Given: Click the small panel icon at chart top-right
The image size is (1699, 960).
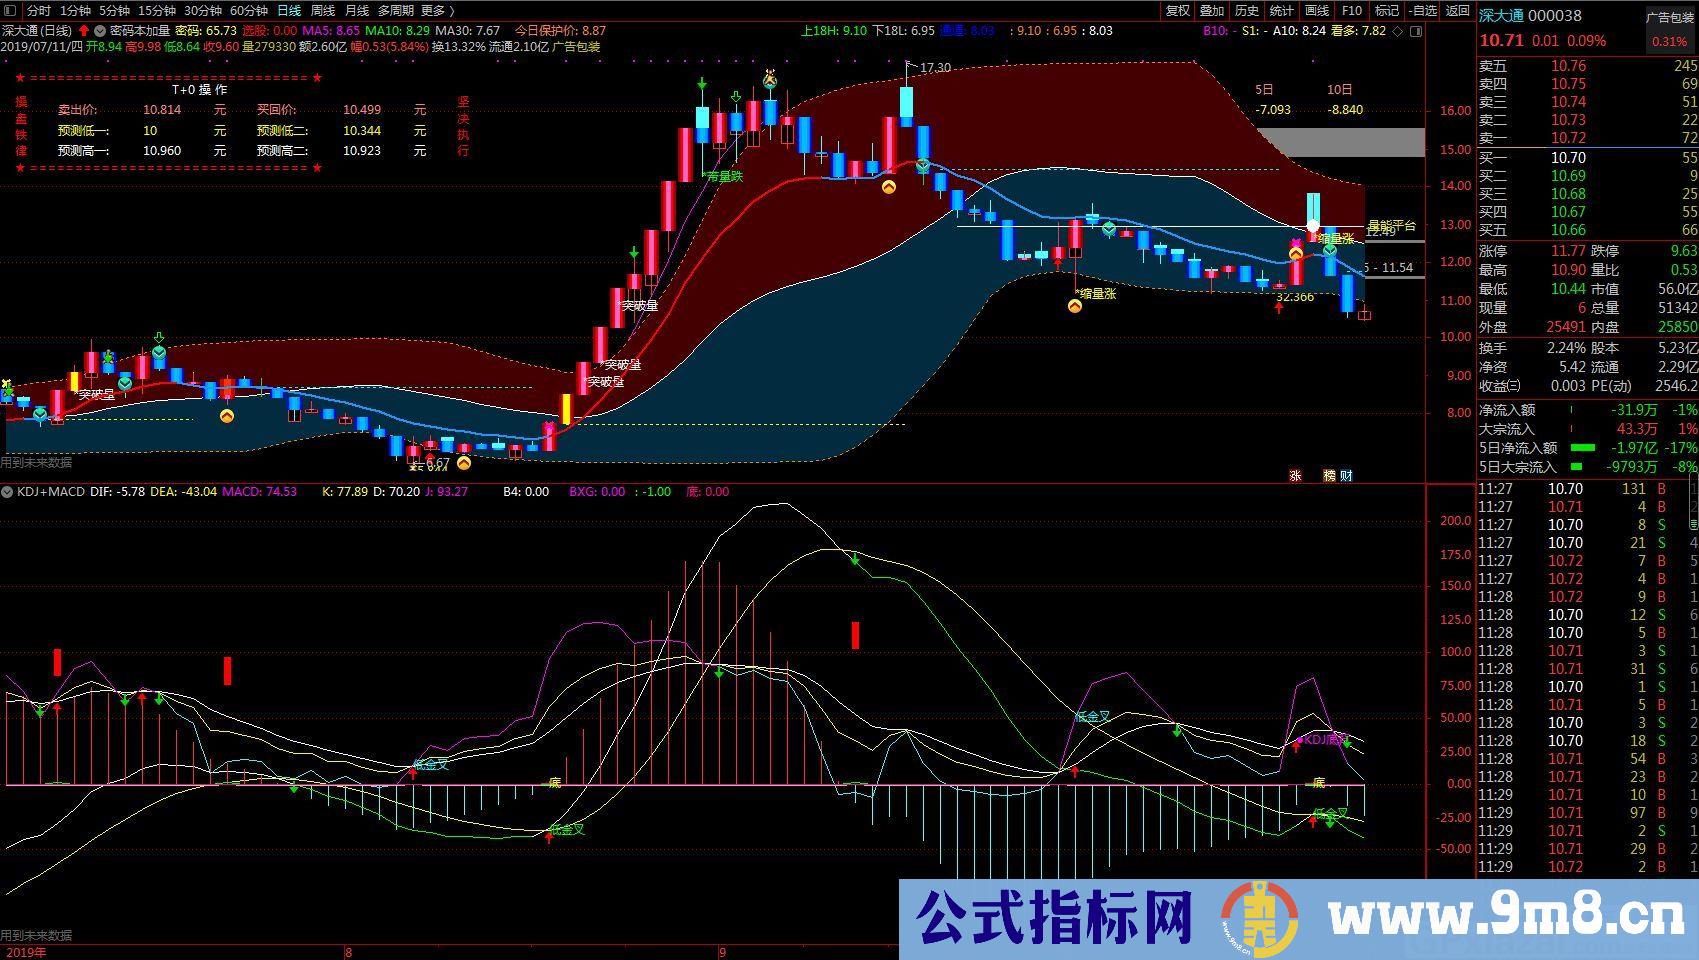Looking at the screenshot, I should [x=1415, y=31].
